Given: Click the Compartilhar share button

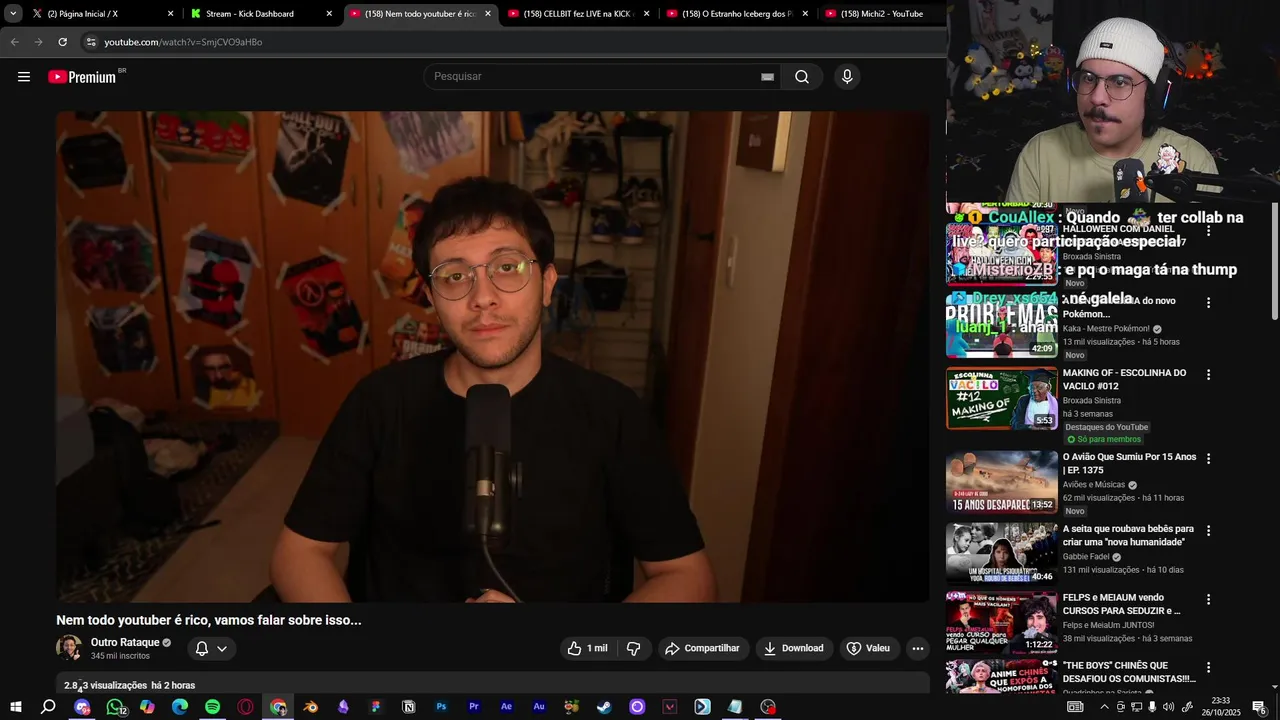Looking at the screenshot, I should tap(702, 648).
